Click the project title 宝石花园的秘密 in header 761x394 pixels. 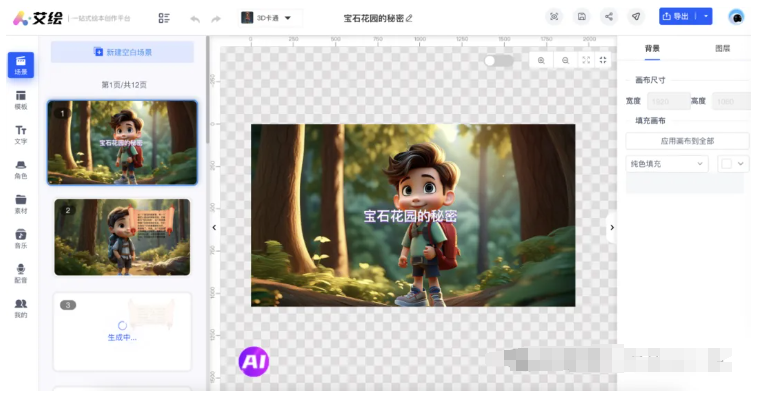coord(373,18)
